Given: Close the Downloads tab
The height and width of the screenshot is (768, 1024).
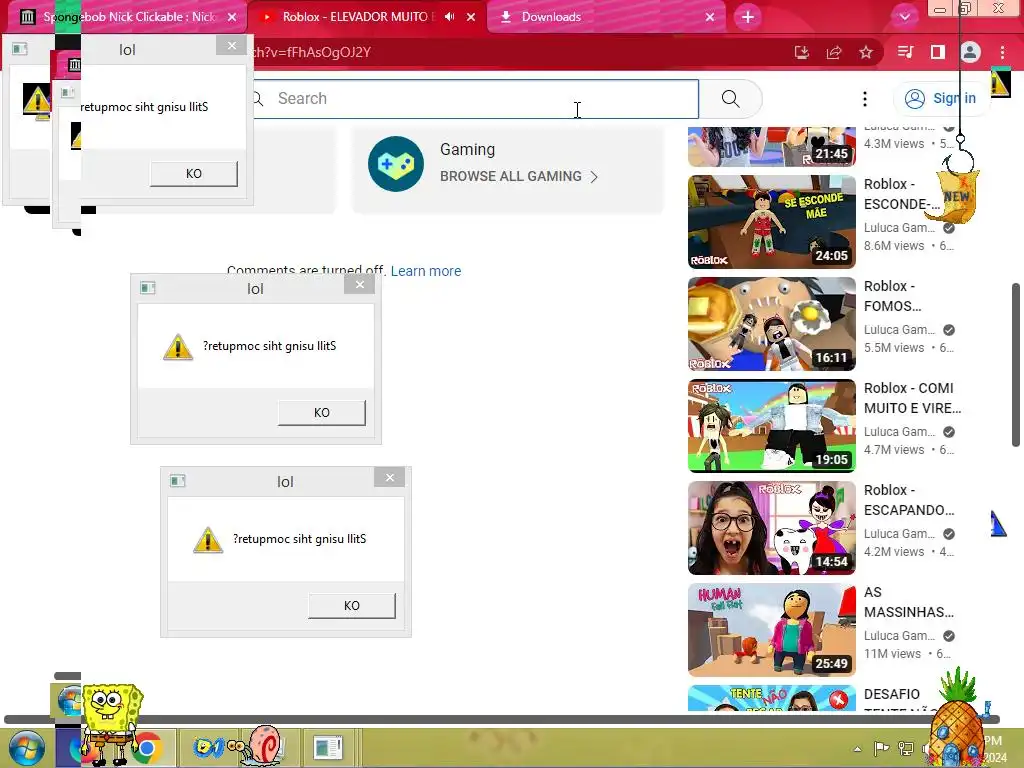Looking at the screenshot, I should click(710, 17).
